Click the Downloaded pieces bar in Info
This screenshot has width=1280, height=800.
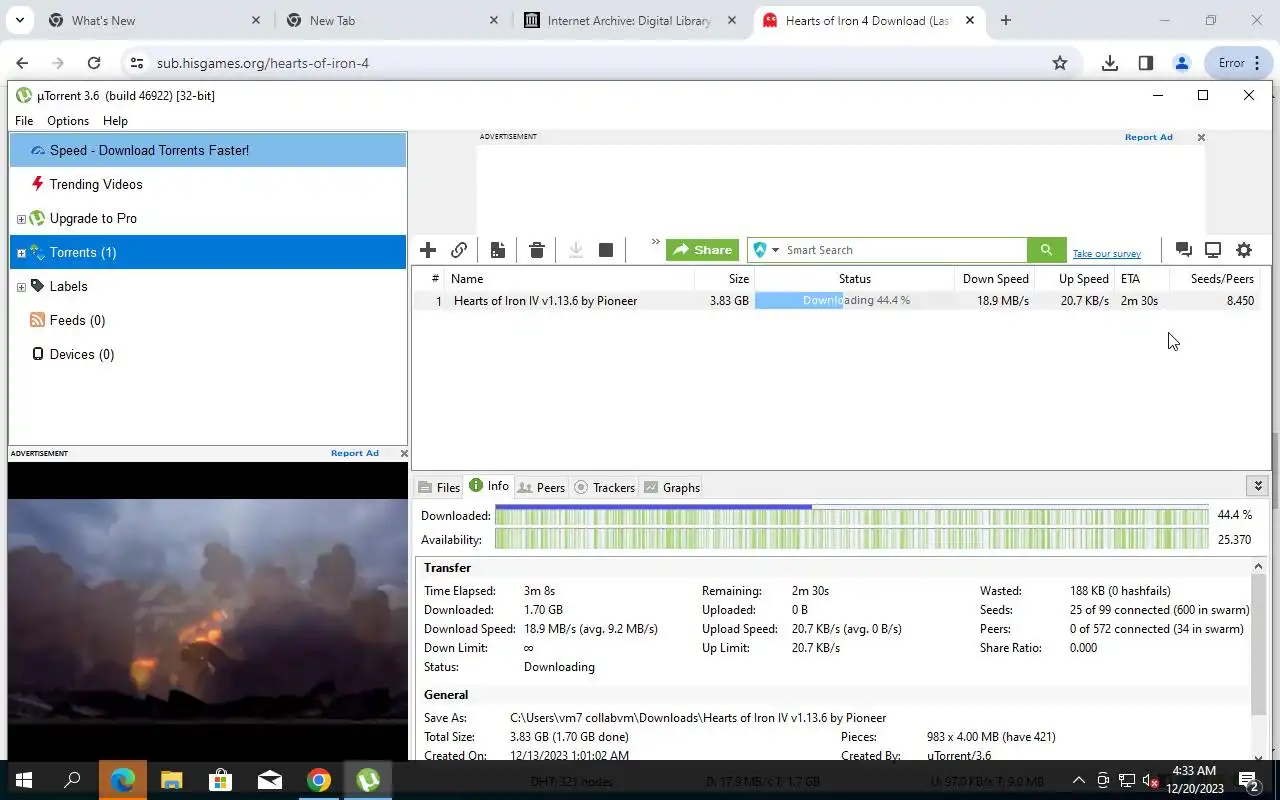tap(851, 515)
